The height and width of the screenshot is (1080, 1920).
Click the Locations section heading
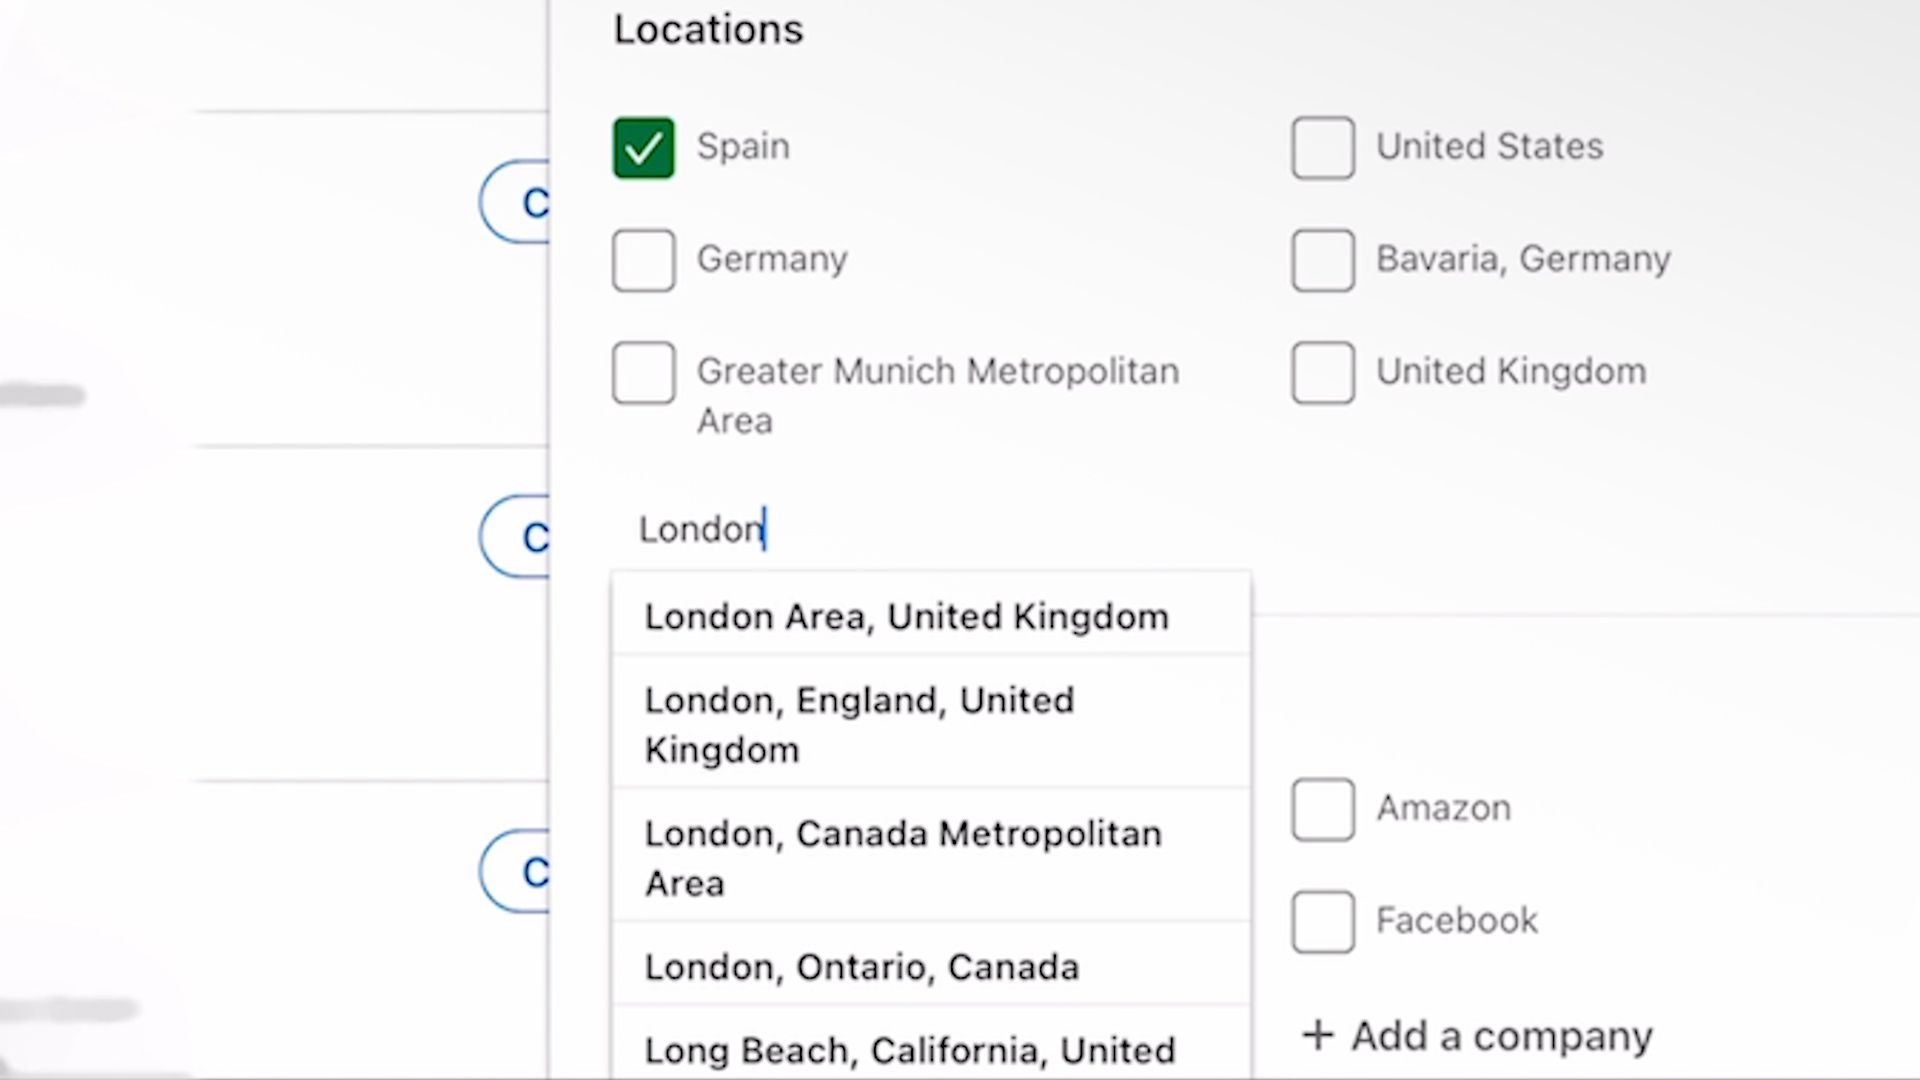tap(708, 29)
